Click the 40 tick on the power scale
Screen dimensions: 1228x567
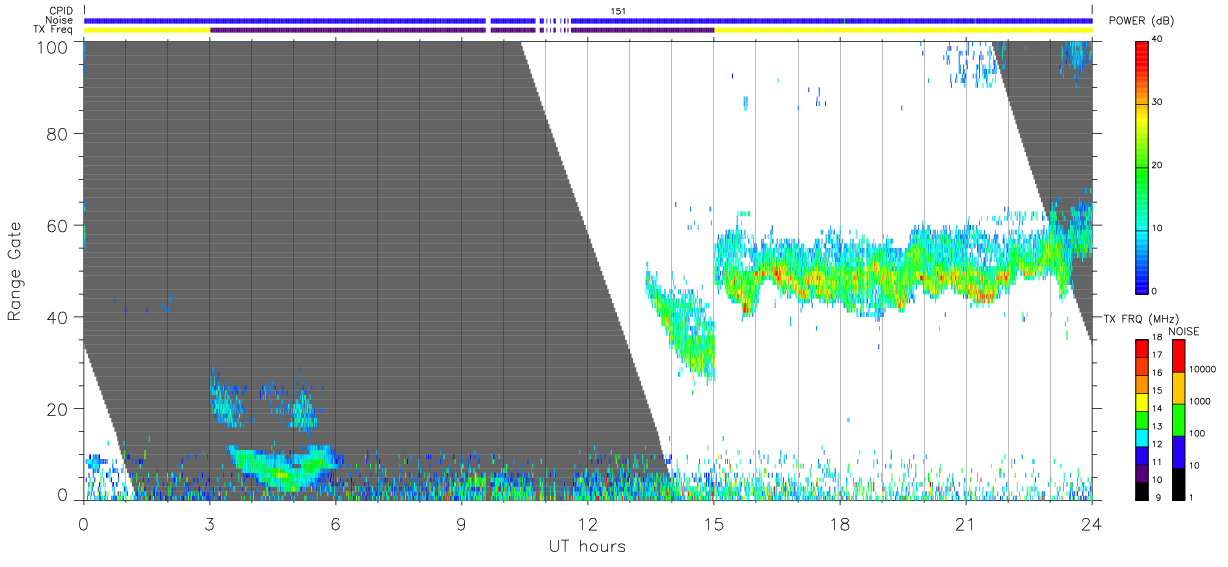point(1158,39)
